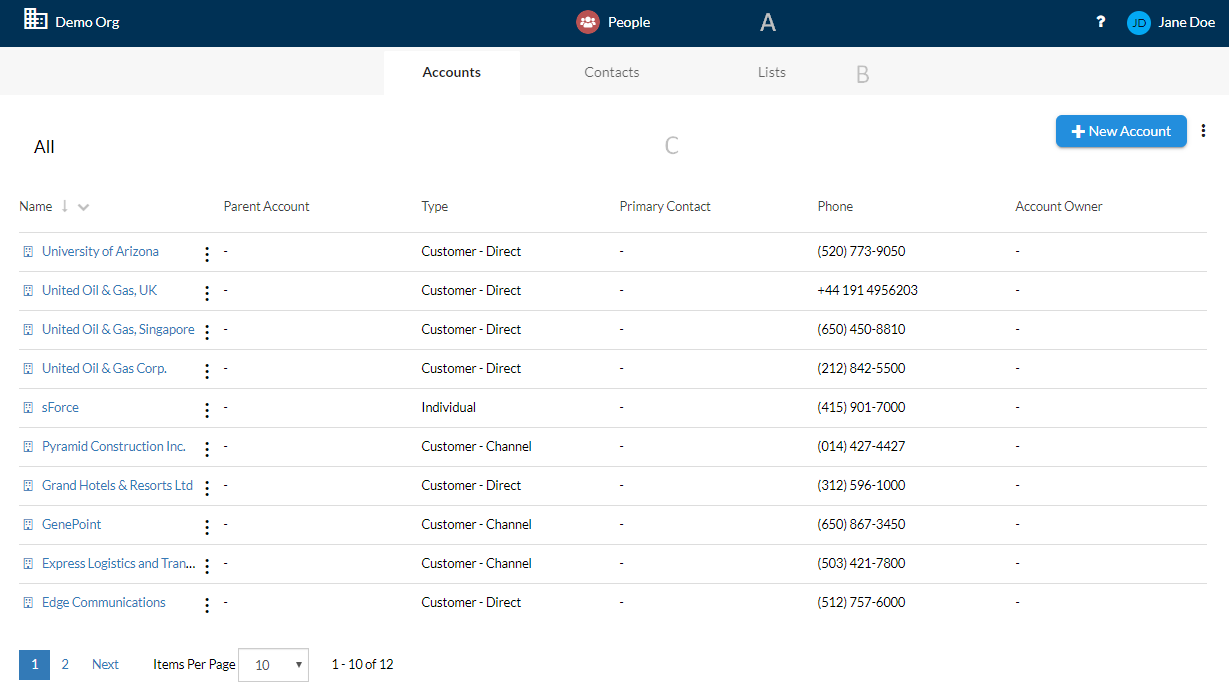
Task: Click phone number (512) 757-6000
Action: coord(861,602)
